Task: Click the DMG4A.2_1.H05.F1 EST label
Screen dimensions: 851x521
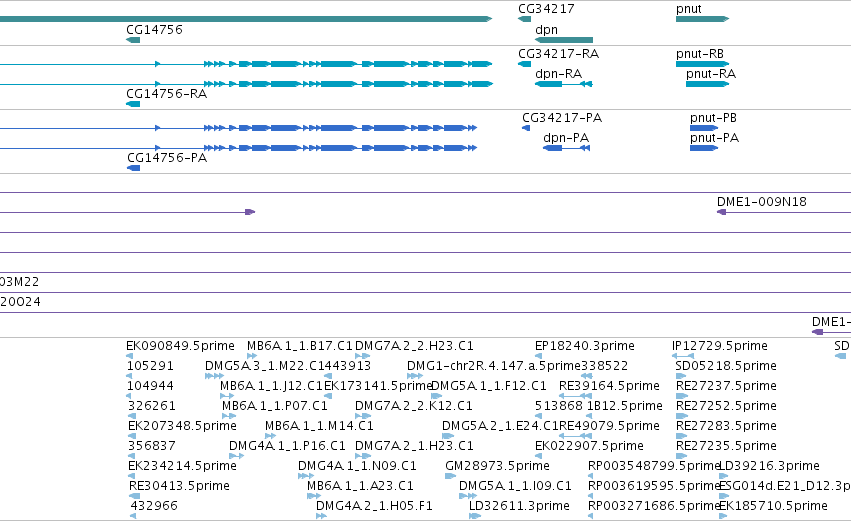Action: pyautogui.click(x=374, y=506)
